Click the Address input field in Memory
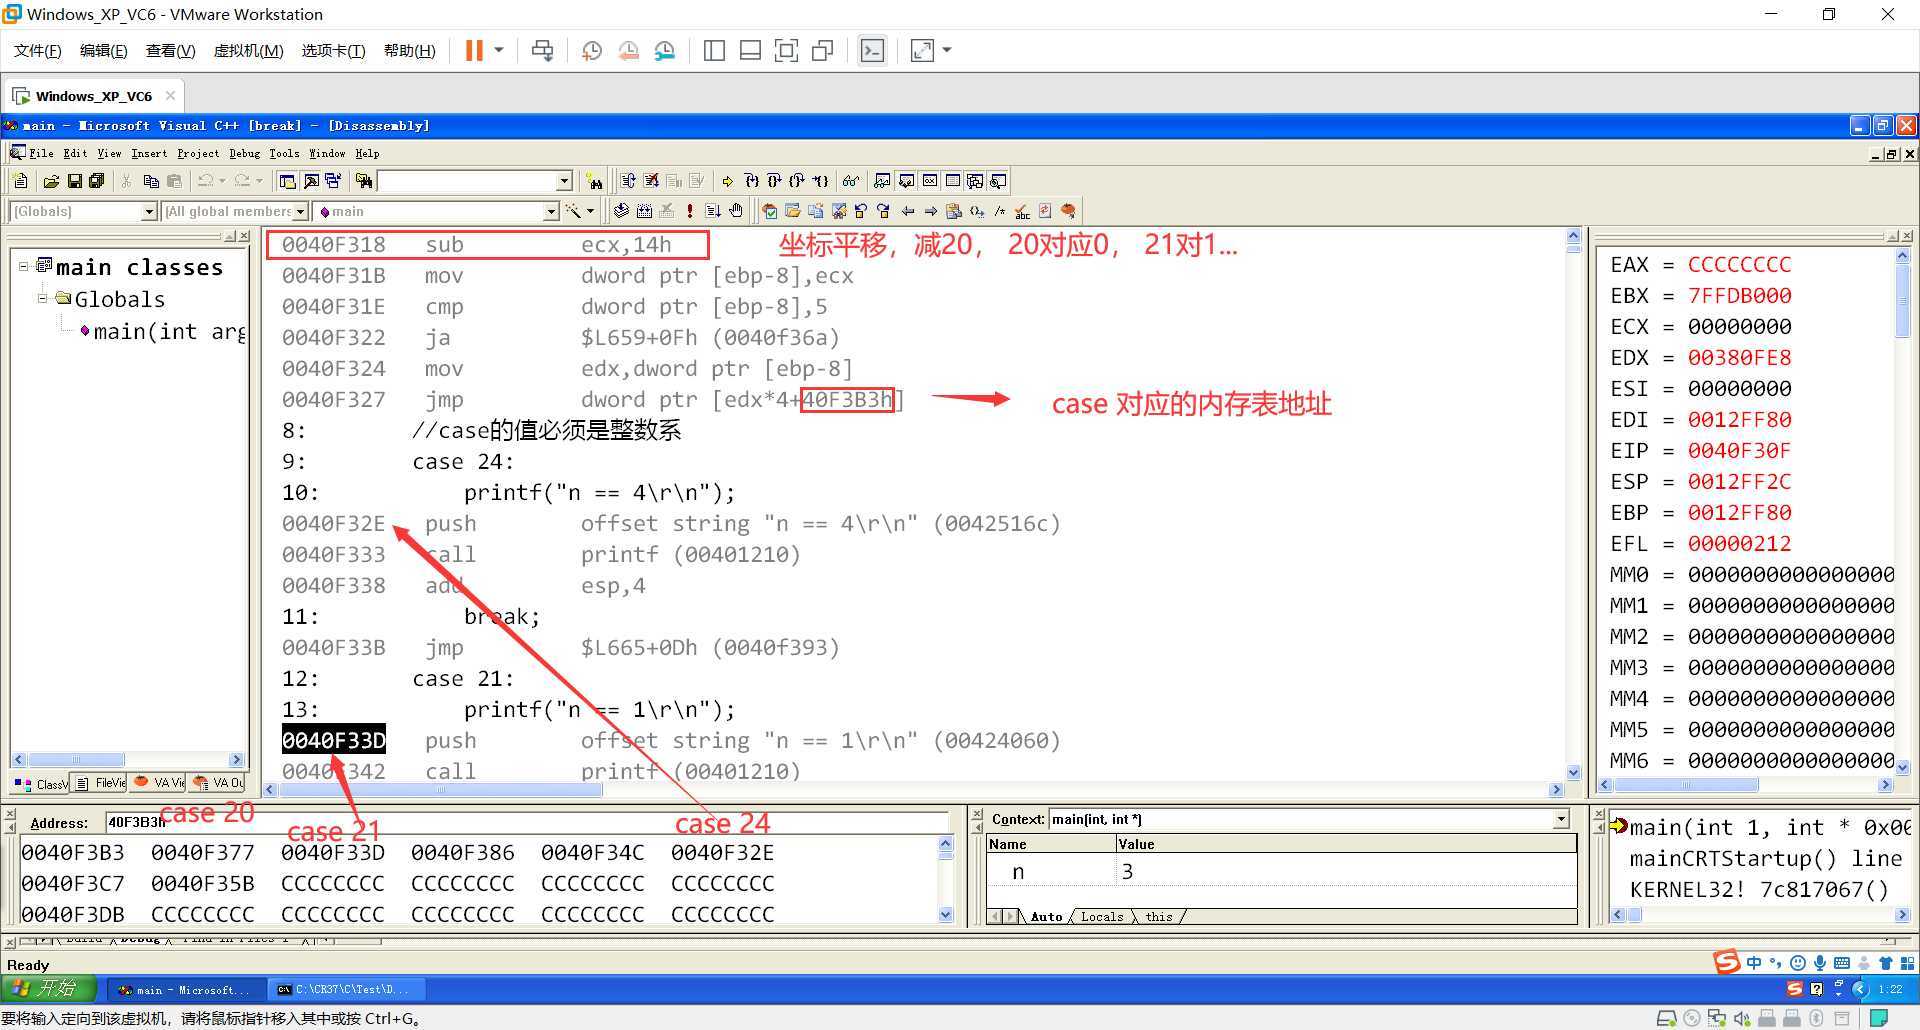 click(x=526, y=823)
